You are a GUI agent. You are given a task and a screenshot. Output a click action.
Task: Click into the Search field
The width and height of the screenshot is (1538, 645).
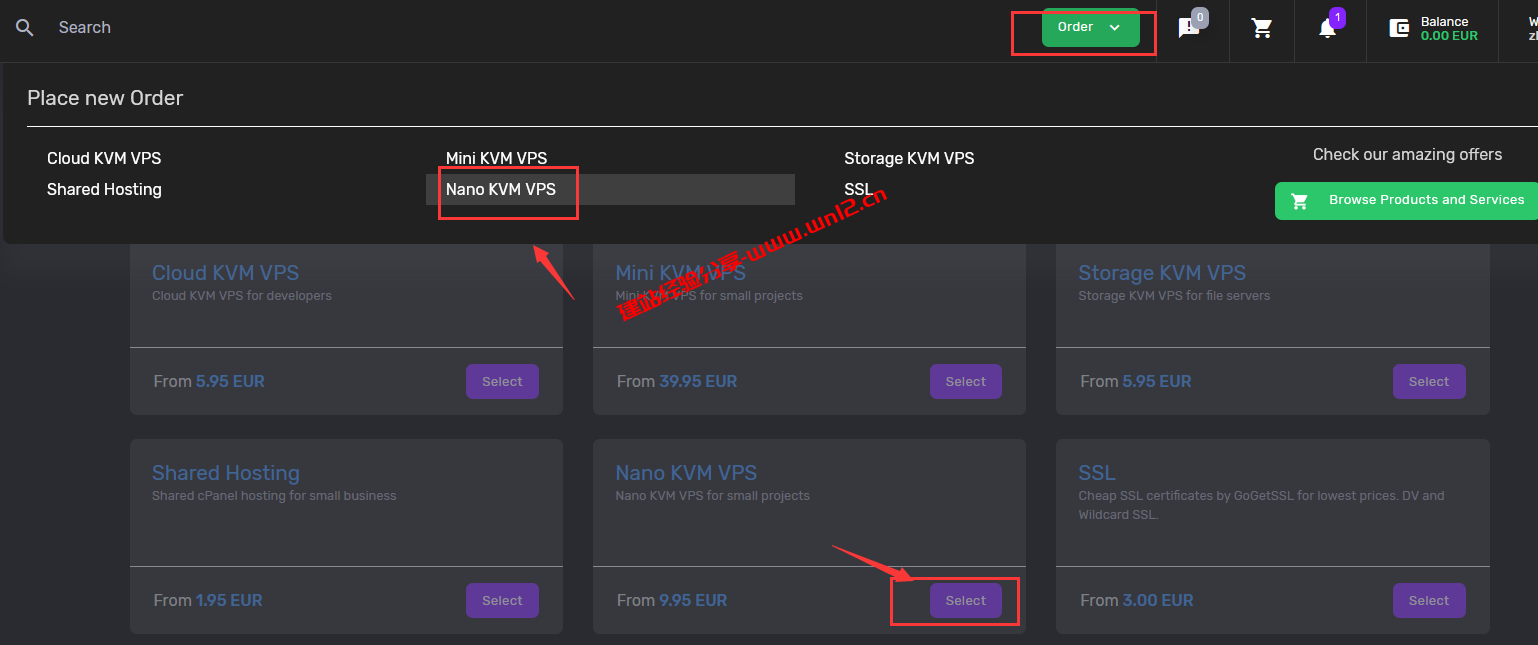point(200,28)
